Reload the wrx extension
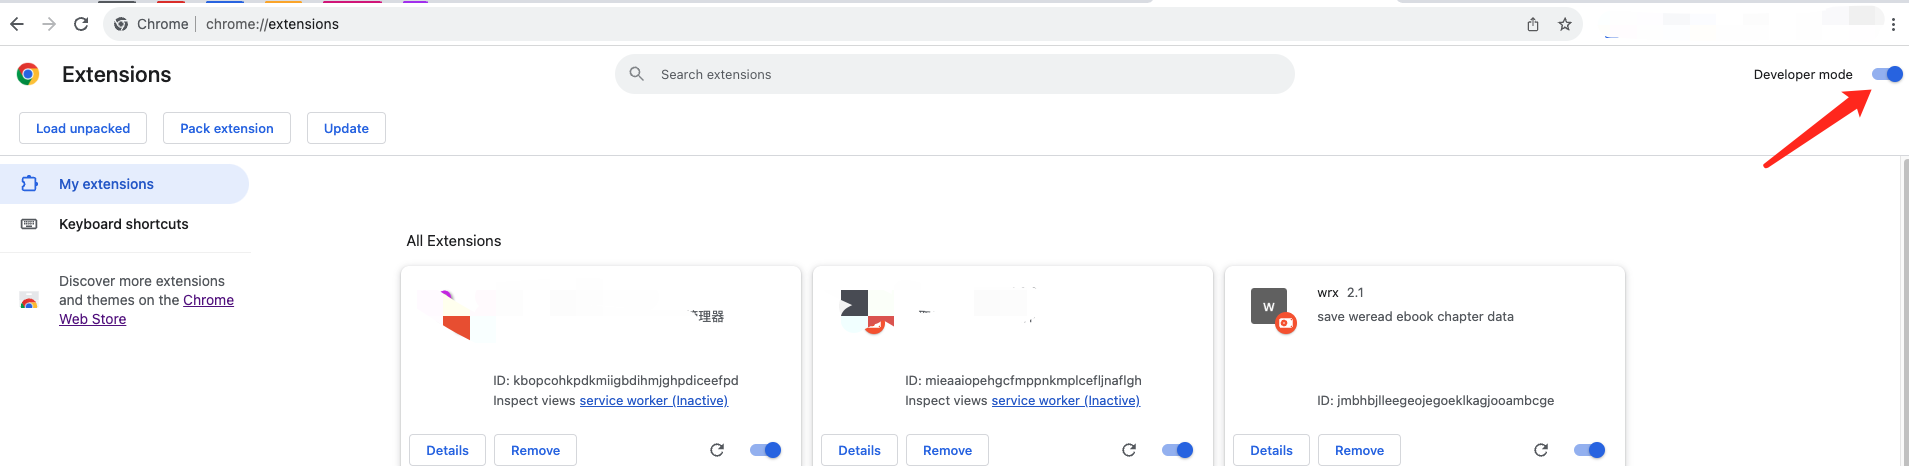 pyautogui.click(x=1541, y=450)
